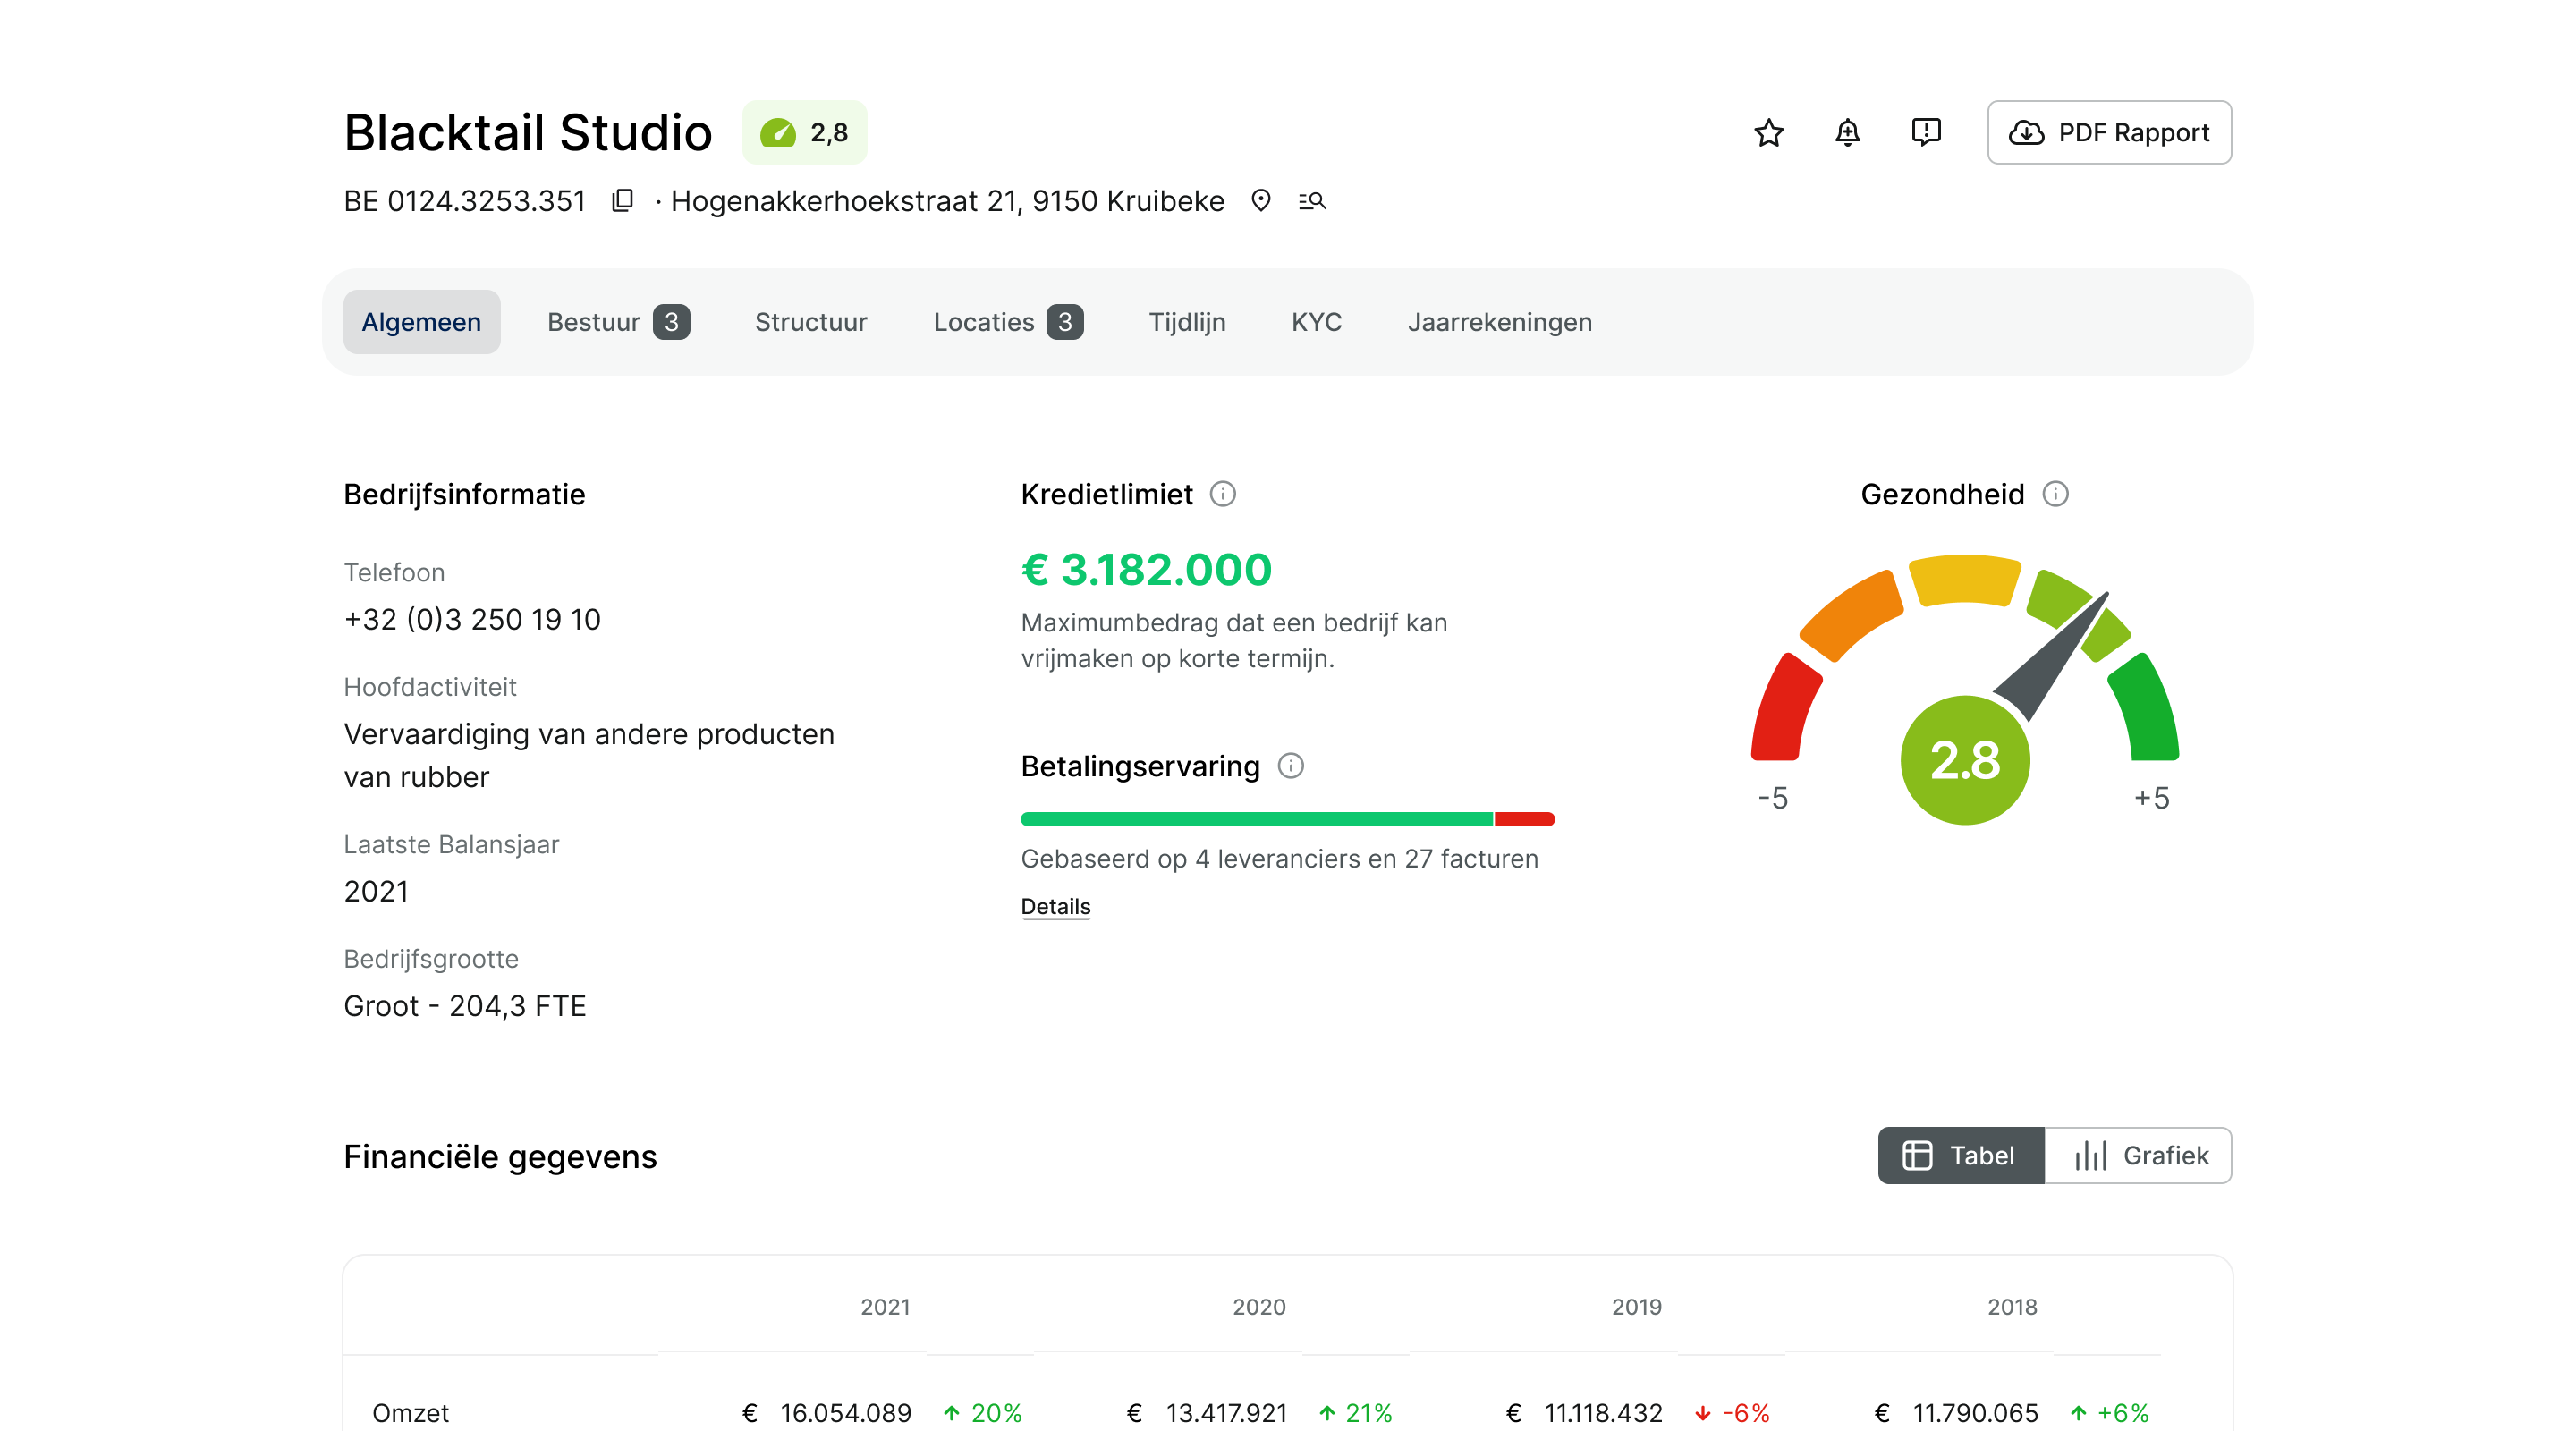Click the search list icon beside address
2576x1431 pixels.
[1312, 201]
